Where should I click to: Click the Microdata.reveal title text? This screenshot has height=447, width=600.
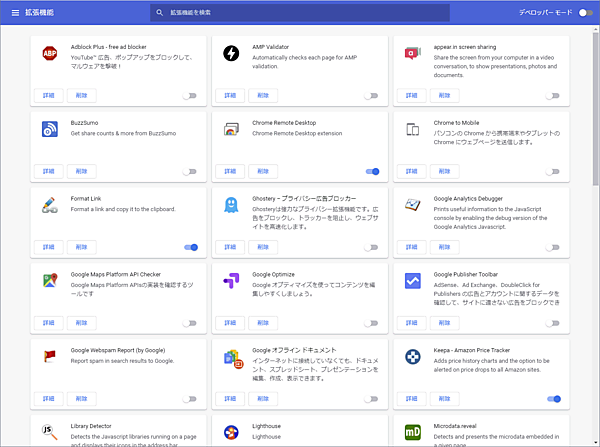[455, 426]
